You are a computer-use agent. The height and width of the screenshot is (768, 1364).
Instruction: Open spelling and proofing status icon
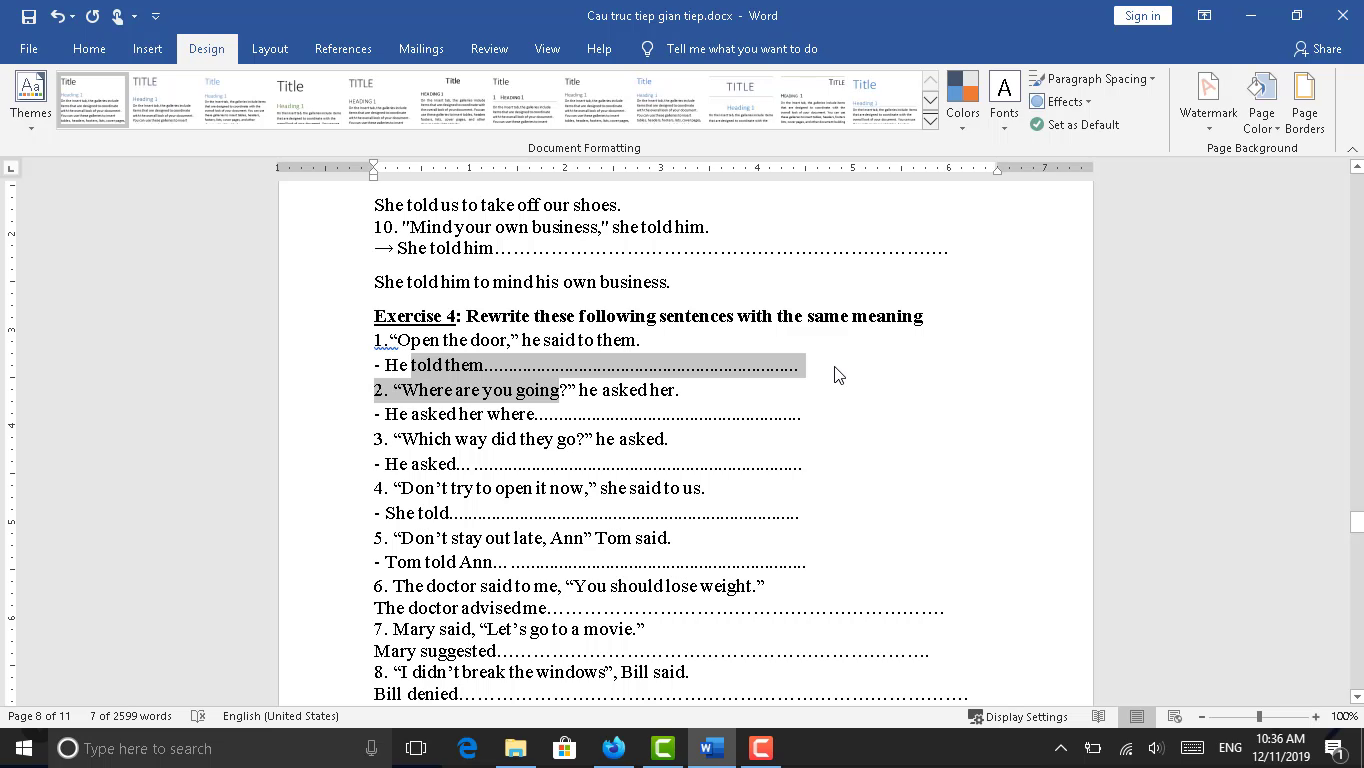click(x=198, y=716)
